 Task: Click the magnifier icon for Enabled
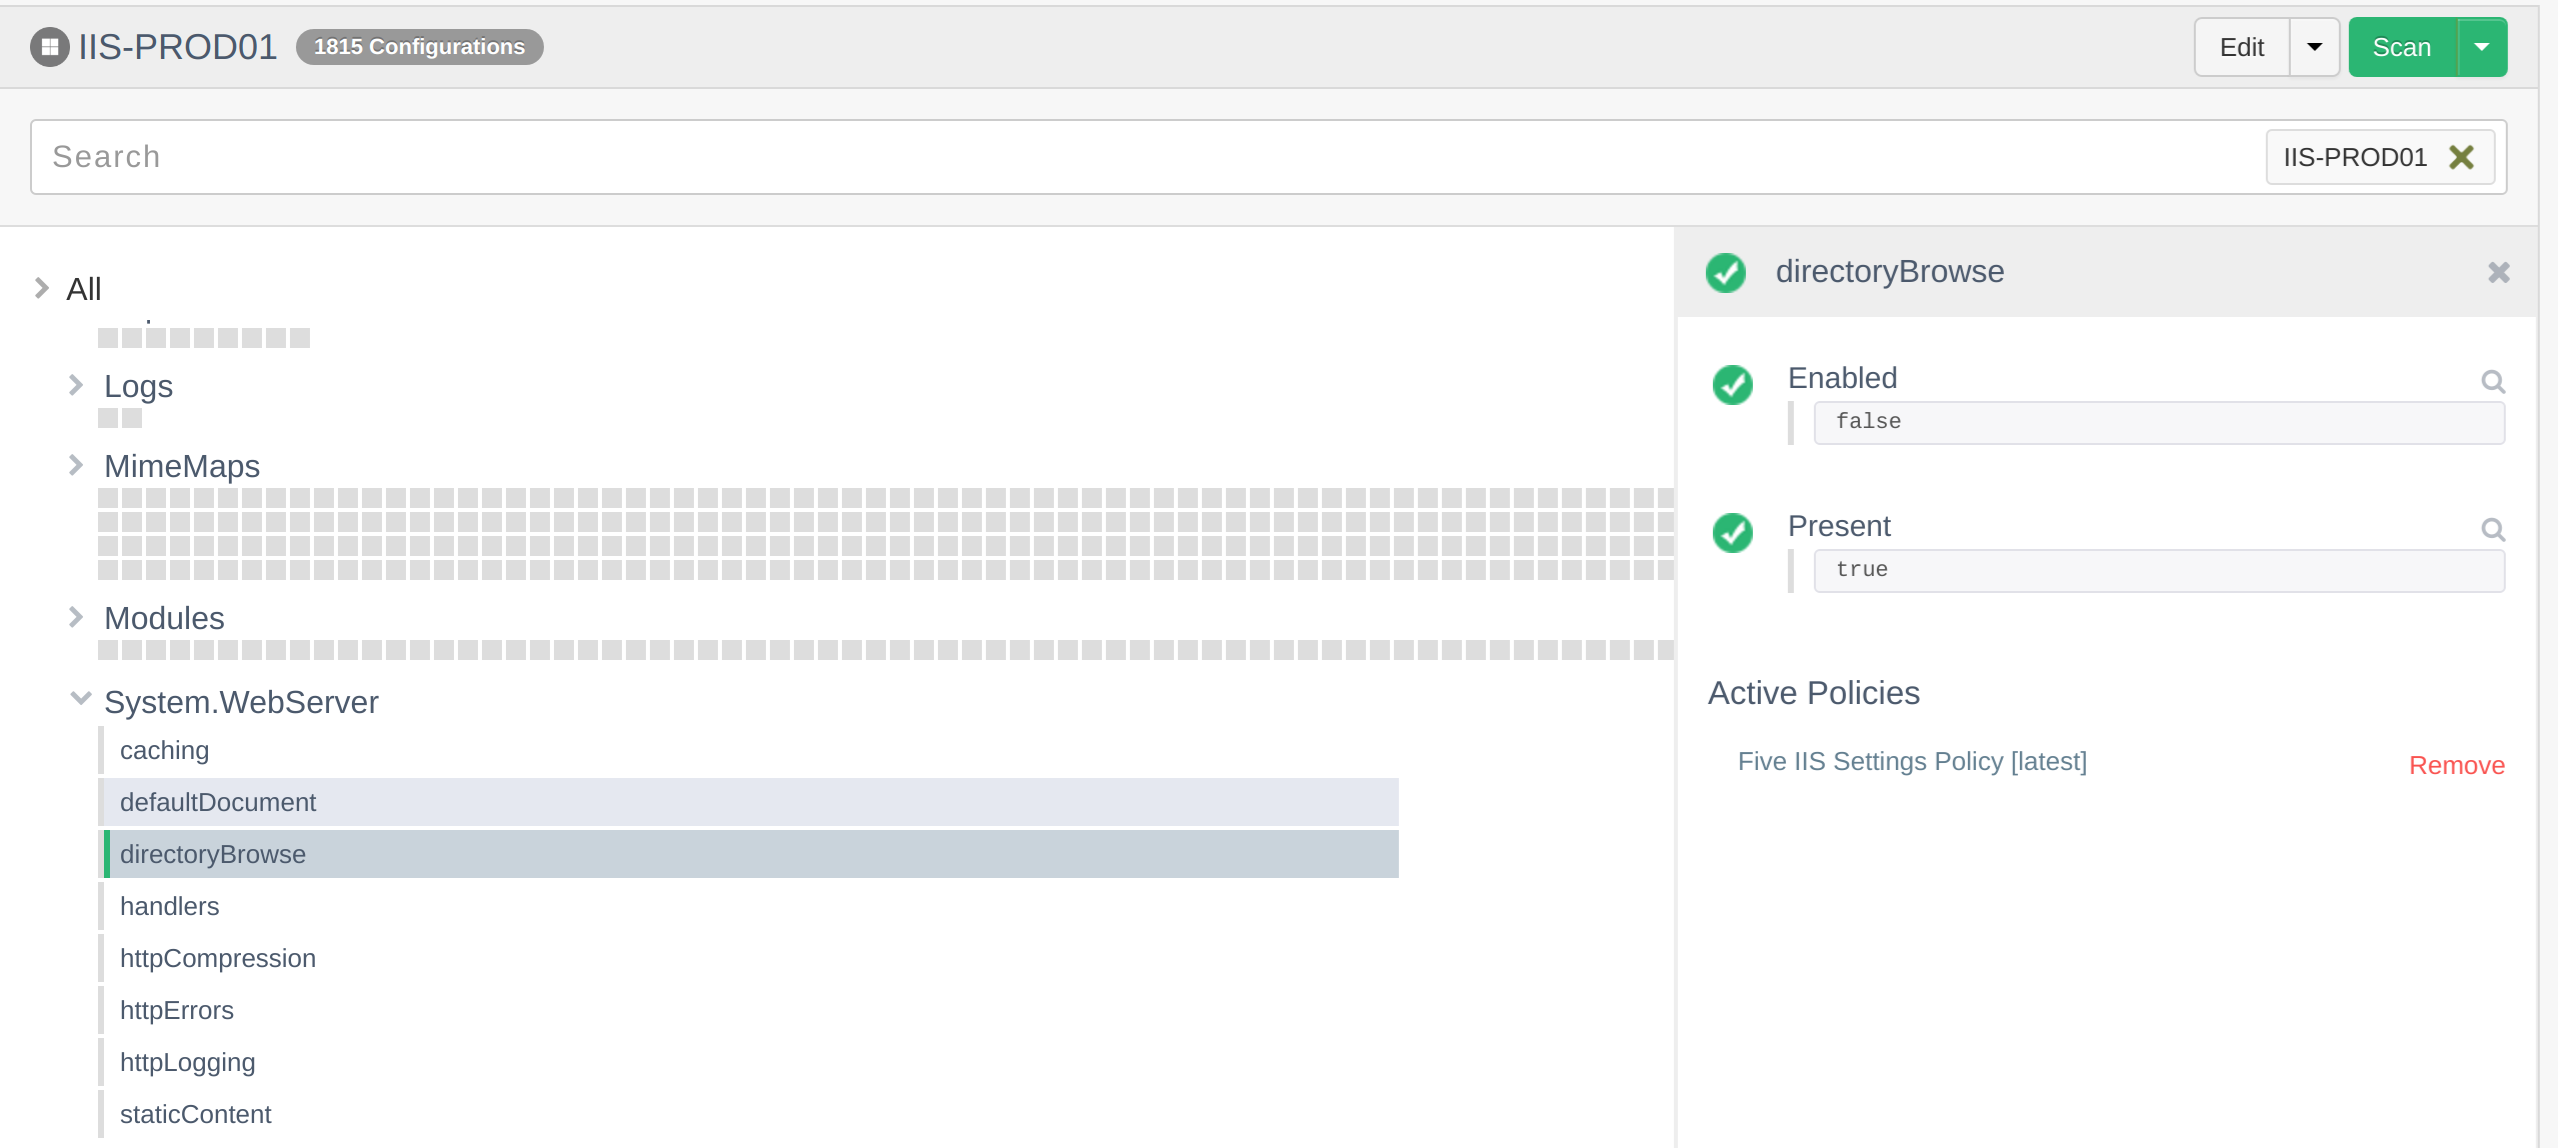point(2493,381)
